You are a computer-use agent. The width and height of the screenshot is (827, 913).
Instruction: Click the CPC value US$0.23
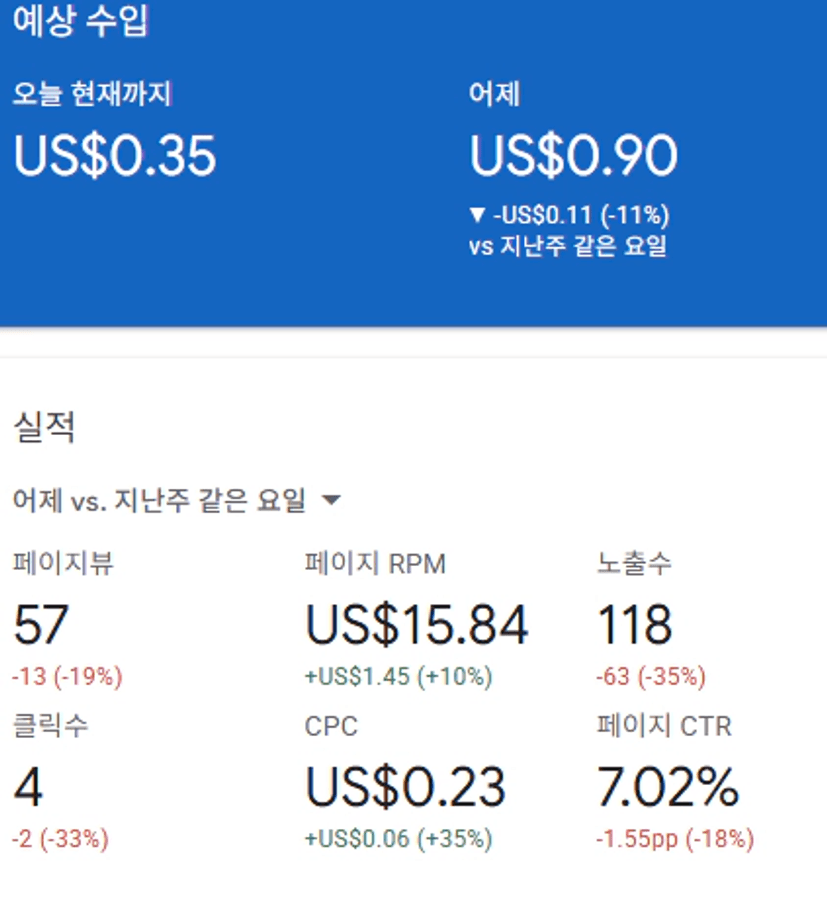tap(405, 788)
